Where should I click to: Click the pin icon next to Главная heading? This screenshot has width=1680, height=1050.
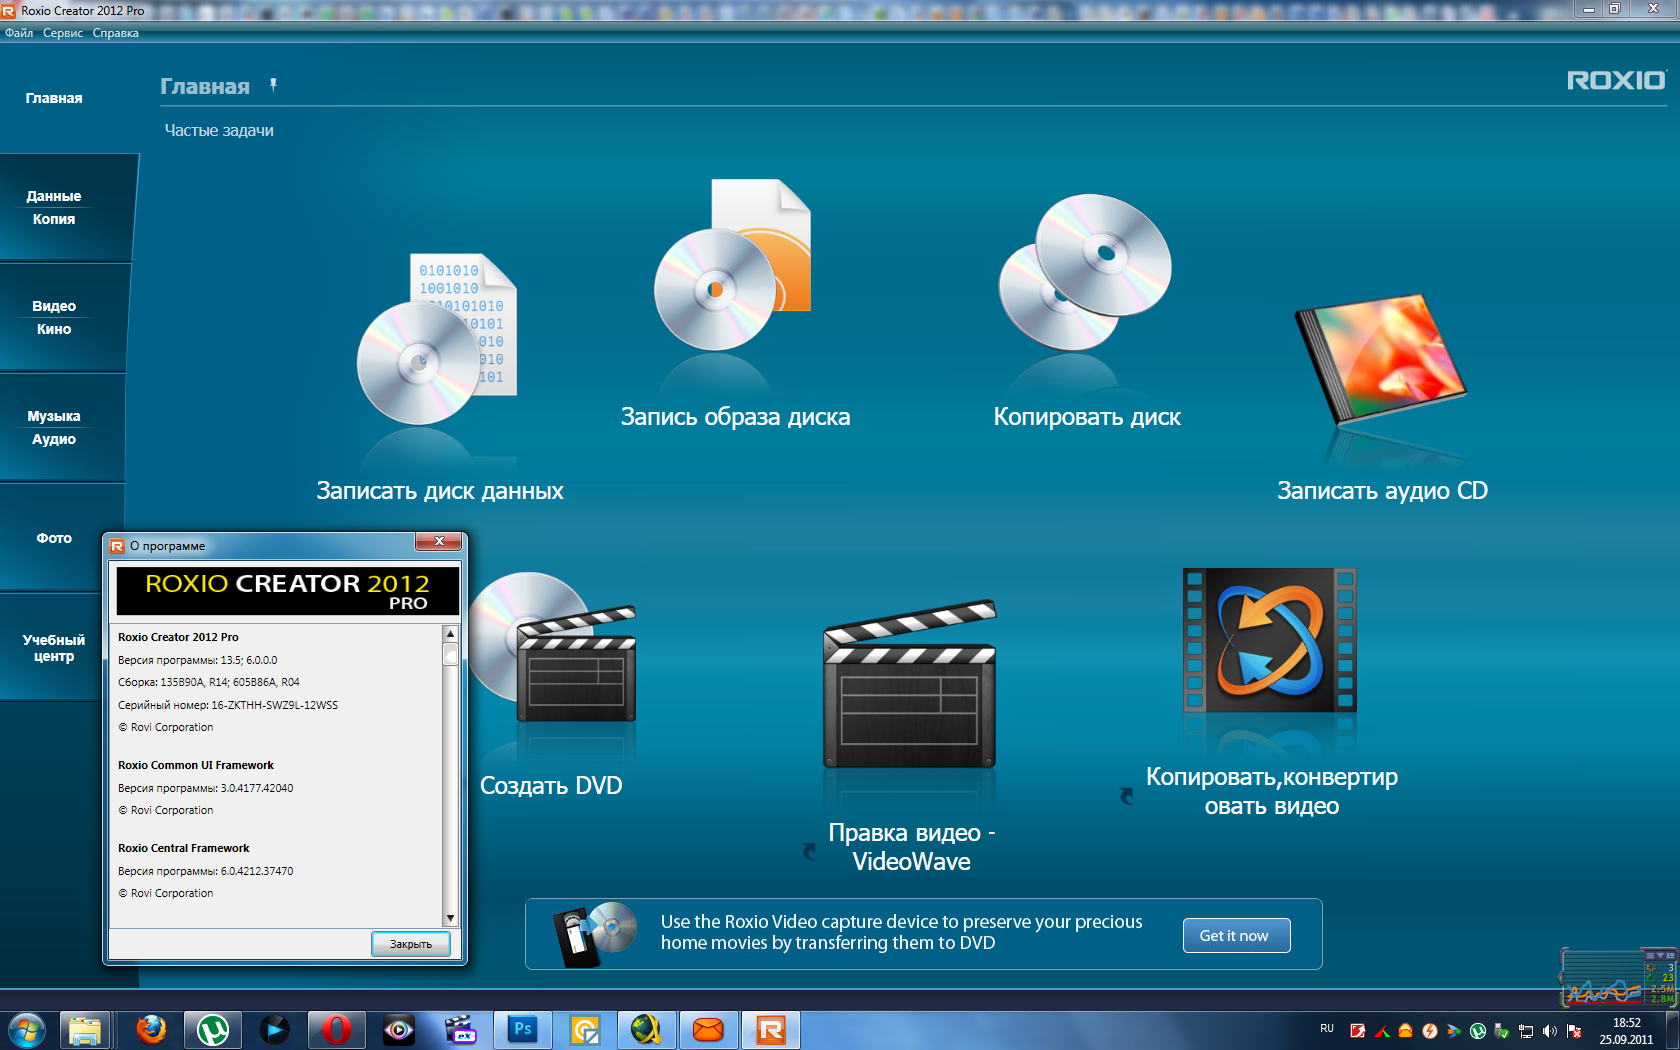coord(273,85)
